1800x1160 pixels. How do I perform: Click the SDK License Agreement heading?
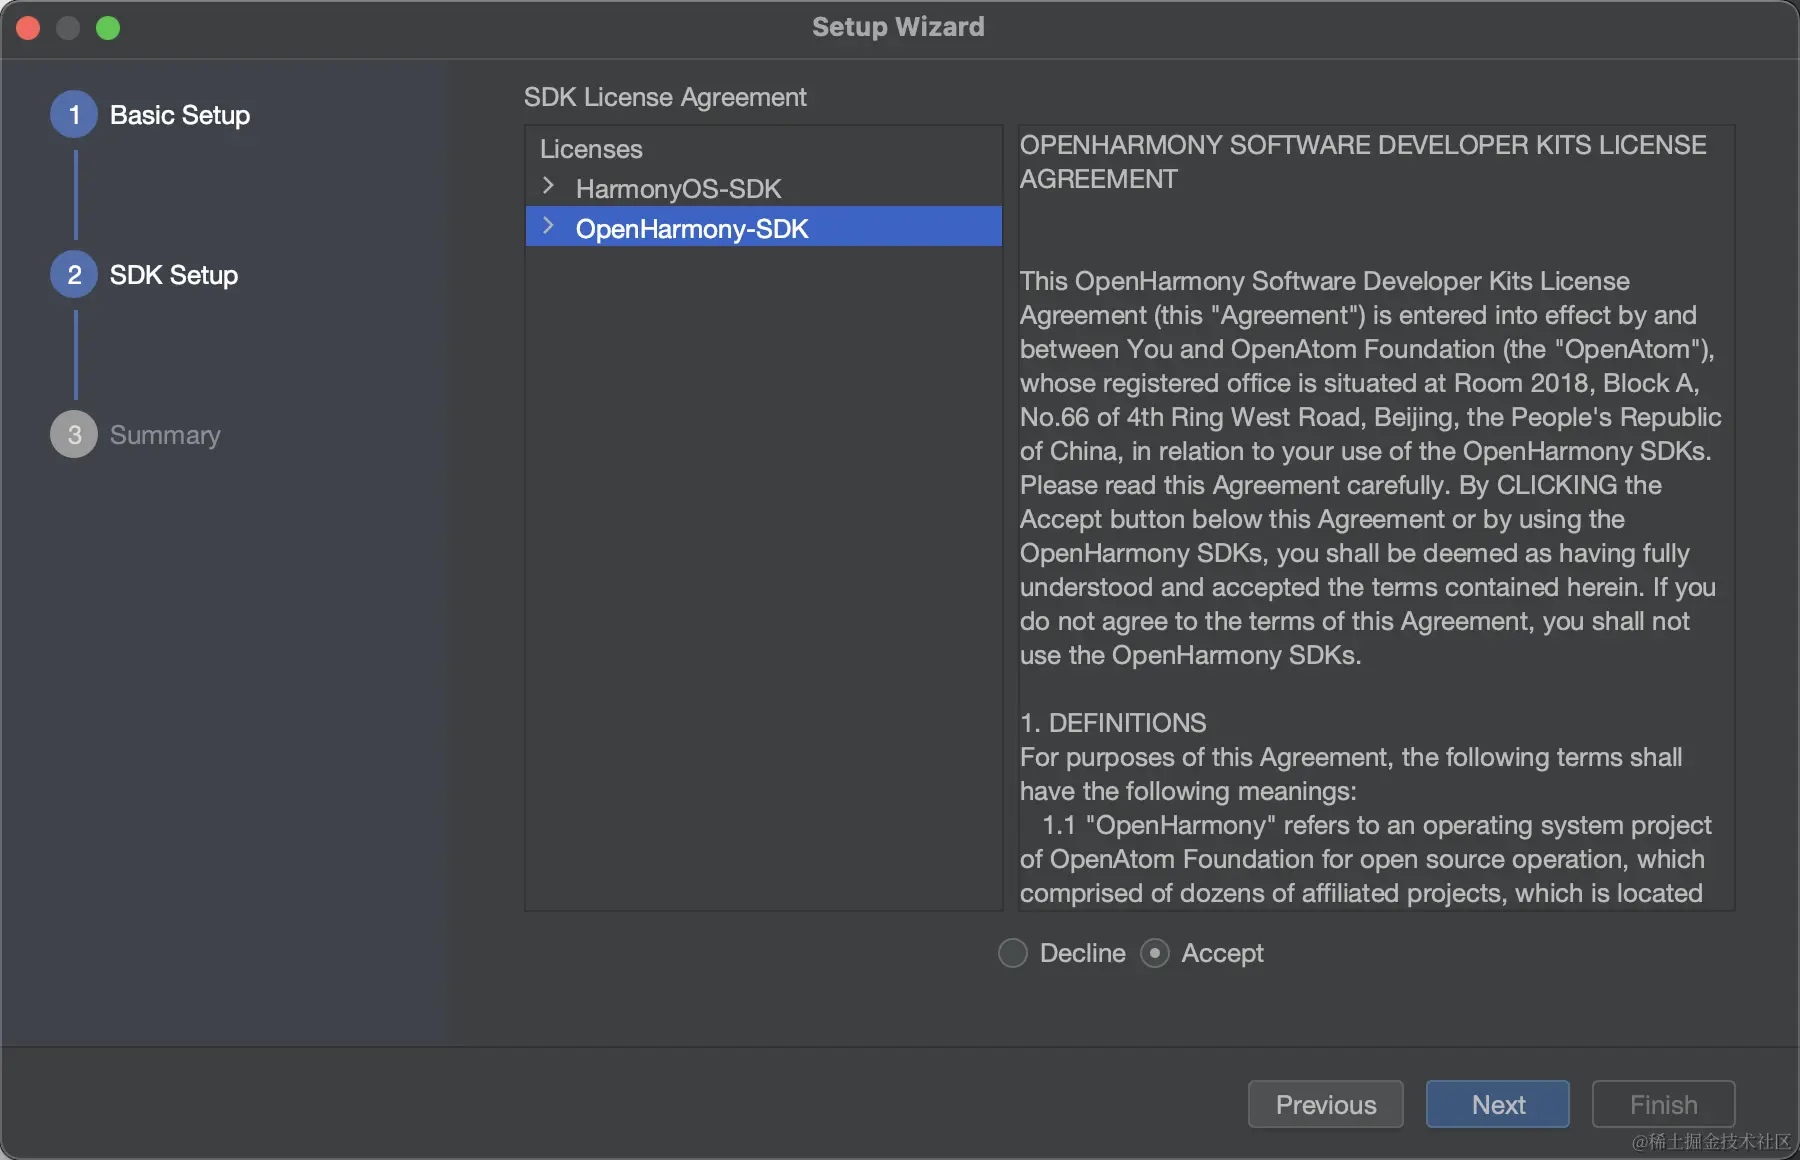click(665, 97)
